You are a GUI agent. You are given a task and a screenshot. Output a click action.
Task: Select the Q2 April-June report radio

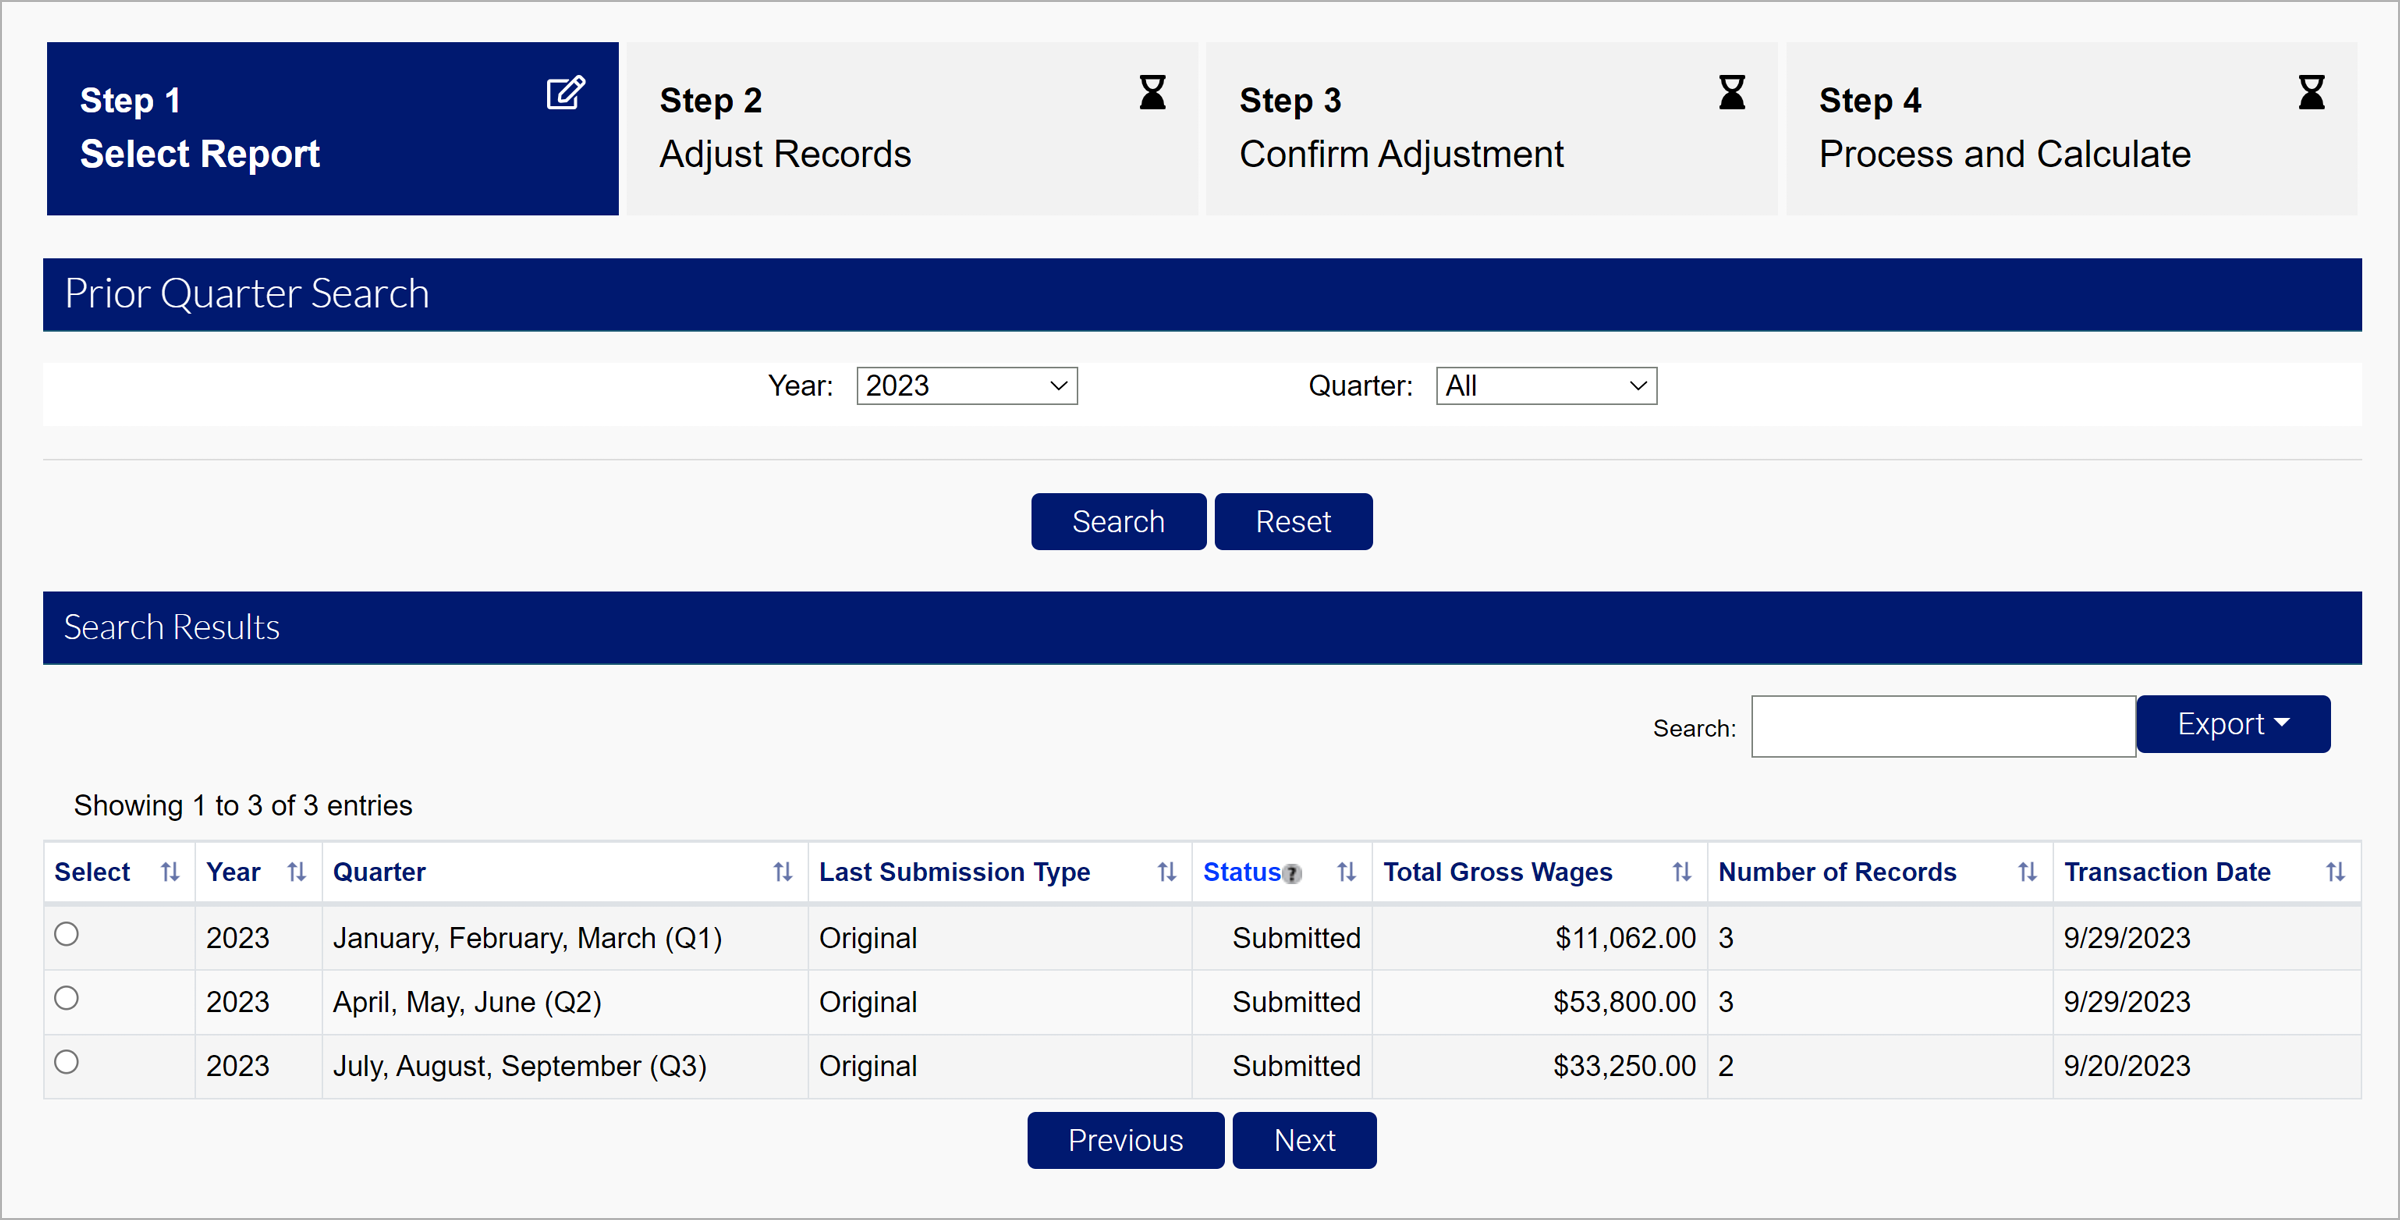point(67,998)
